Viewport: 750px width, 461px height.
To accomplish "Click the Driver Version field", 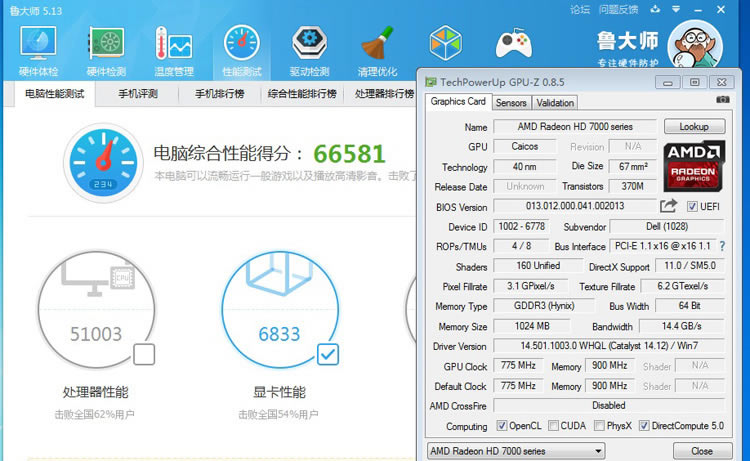I will [609, 346].
